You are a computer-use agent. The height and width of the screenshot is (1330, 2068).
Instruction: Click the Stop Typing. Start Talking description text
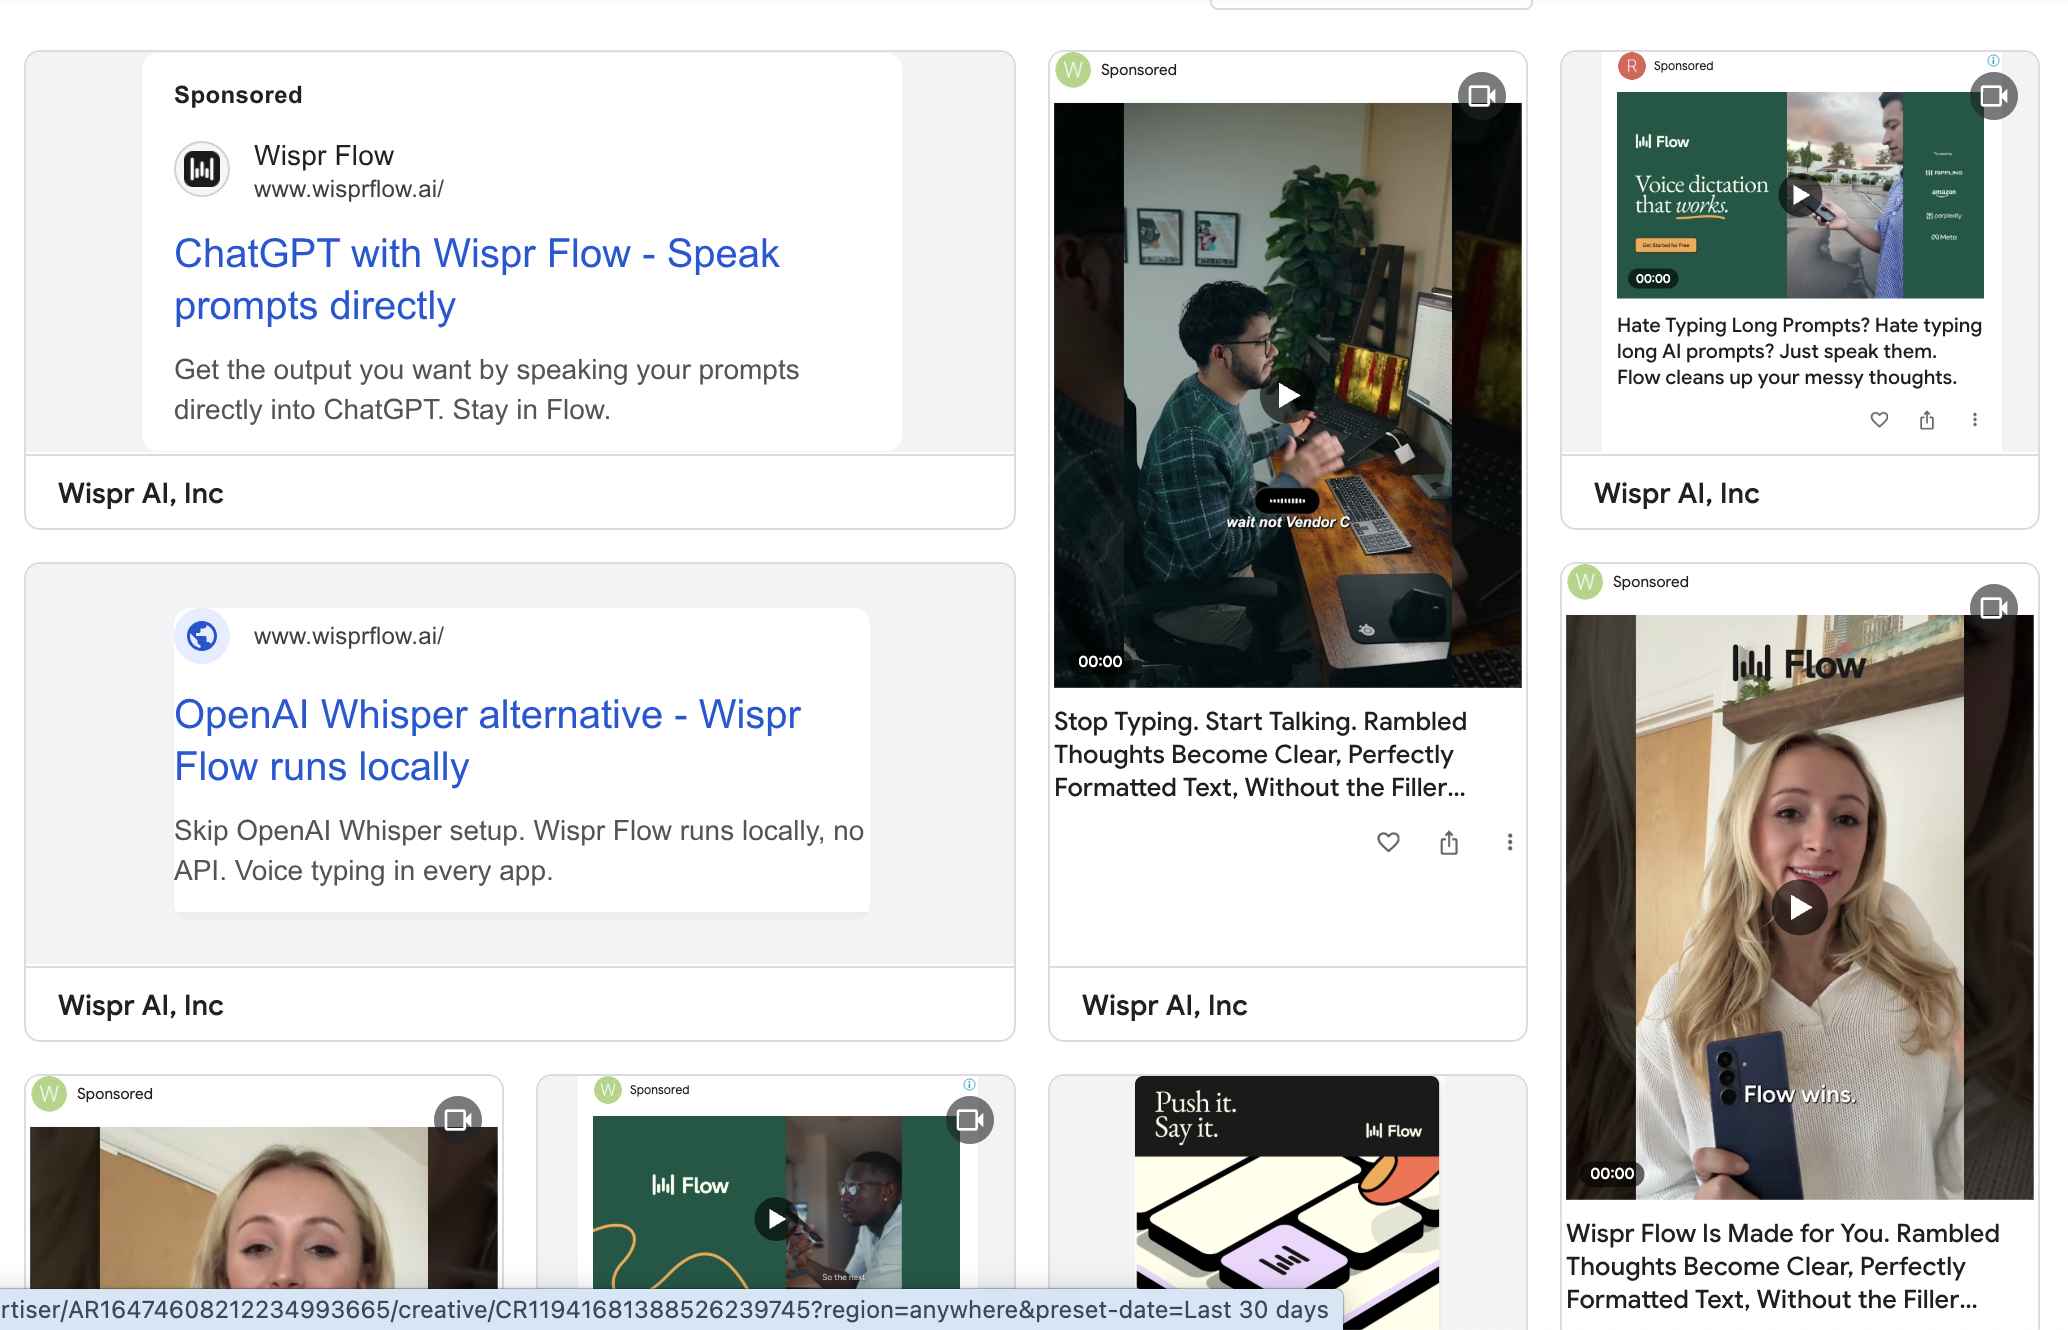1260,754
